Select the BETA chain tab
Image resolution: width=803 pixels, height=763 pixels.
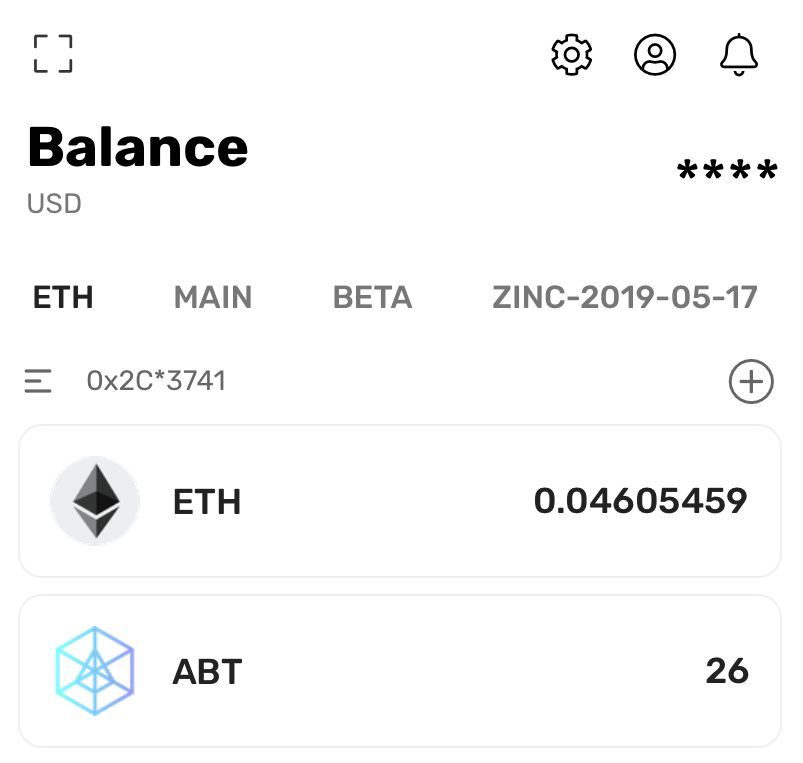372,297
